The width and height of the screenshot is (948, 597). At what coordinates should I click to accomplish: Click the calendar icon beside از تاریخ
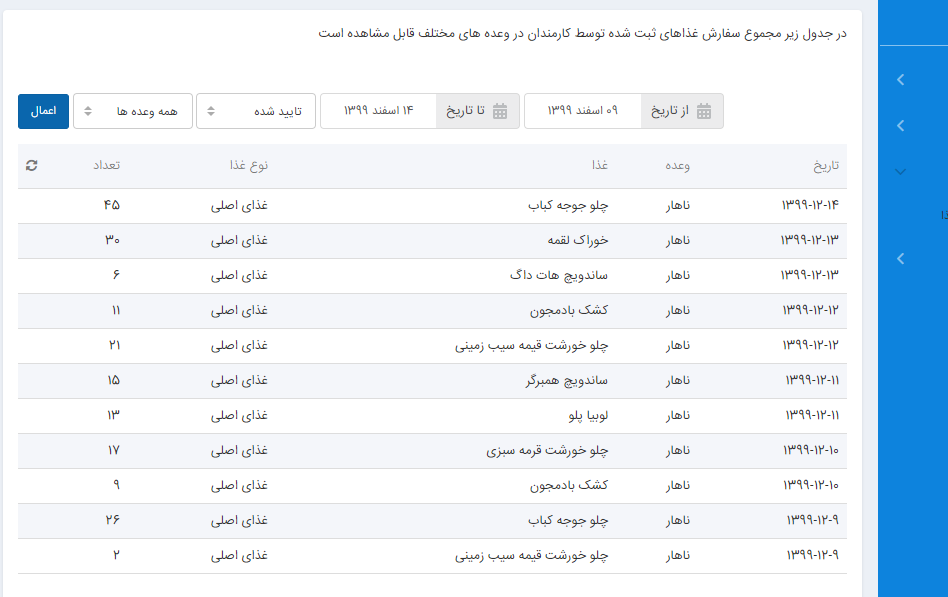[x=704, y=111]
